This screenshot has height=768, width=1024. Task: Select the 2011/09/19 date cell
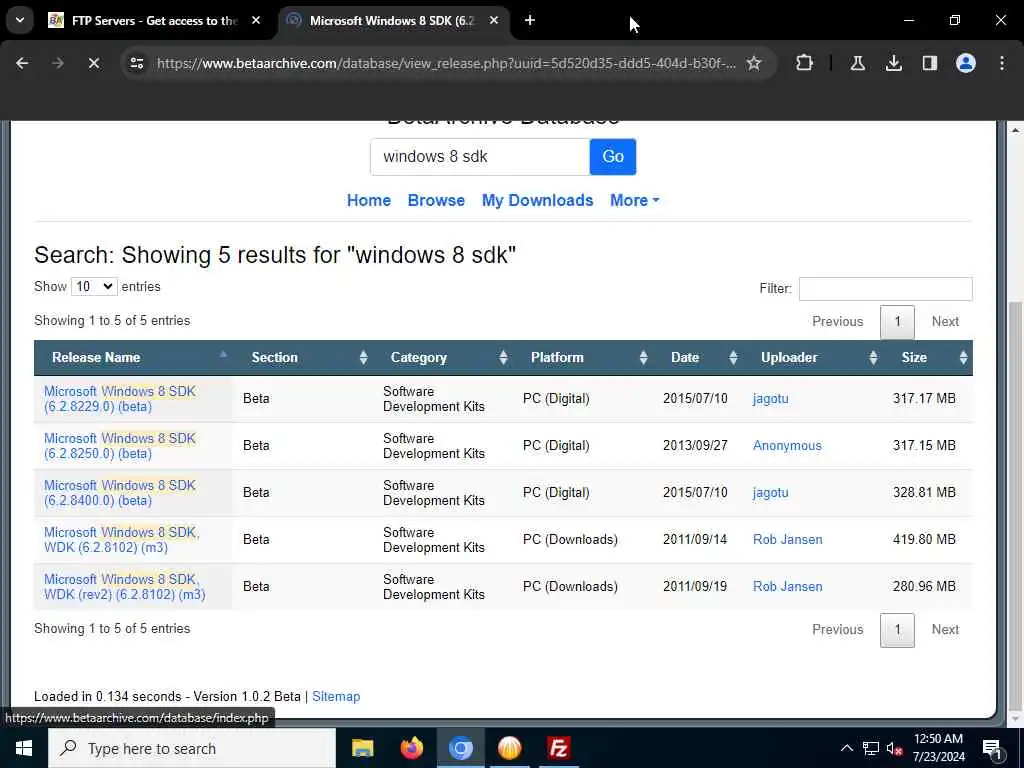pos(695,586)
